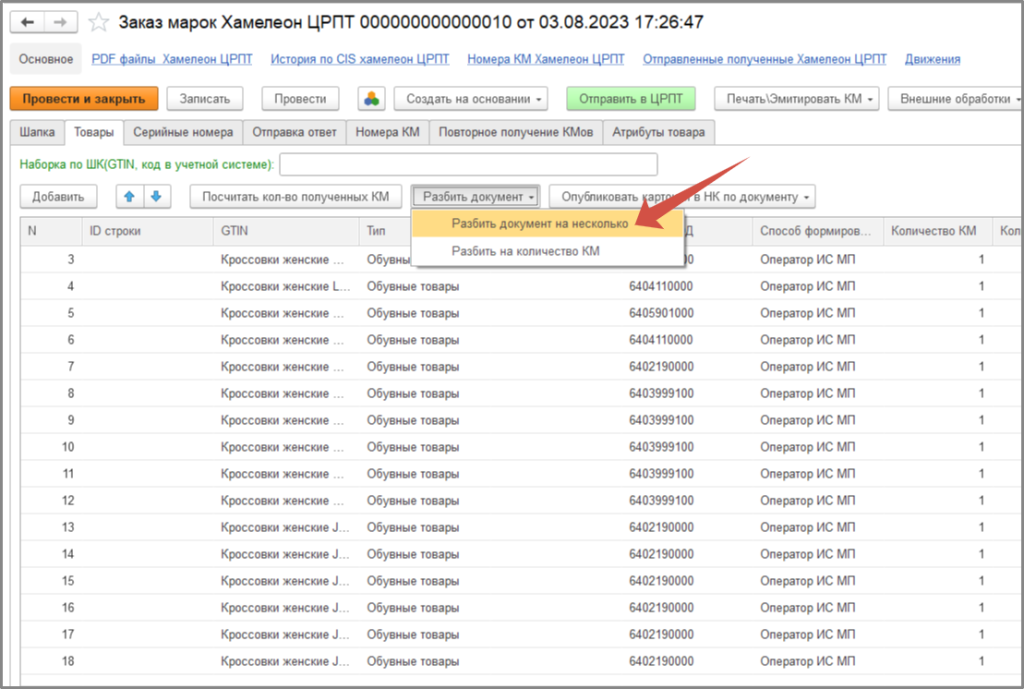
Task: Select Оператор ИС МП in row 15
Action: (x=807, y=581)
